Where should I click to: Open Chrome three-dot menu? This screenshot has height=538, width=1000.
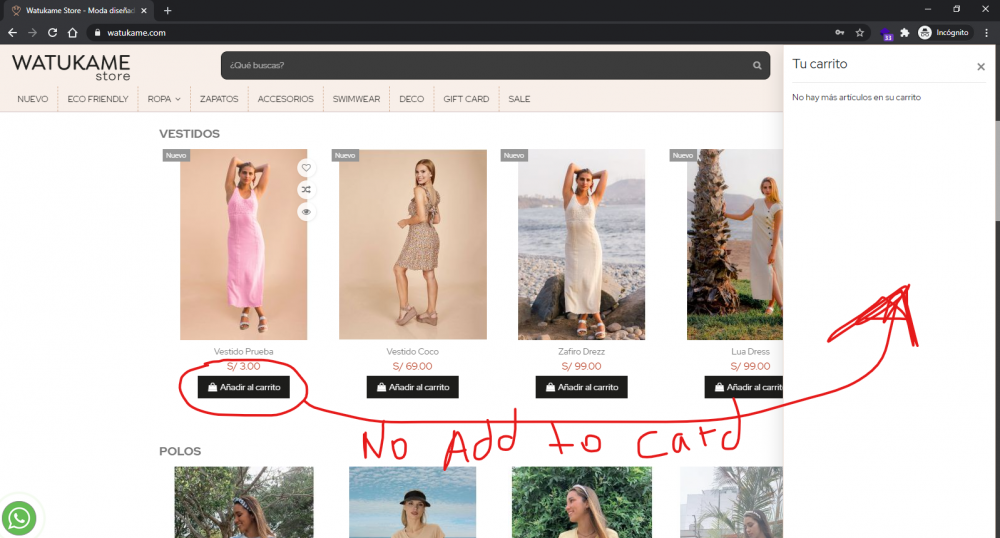point(987,33)
